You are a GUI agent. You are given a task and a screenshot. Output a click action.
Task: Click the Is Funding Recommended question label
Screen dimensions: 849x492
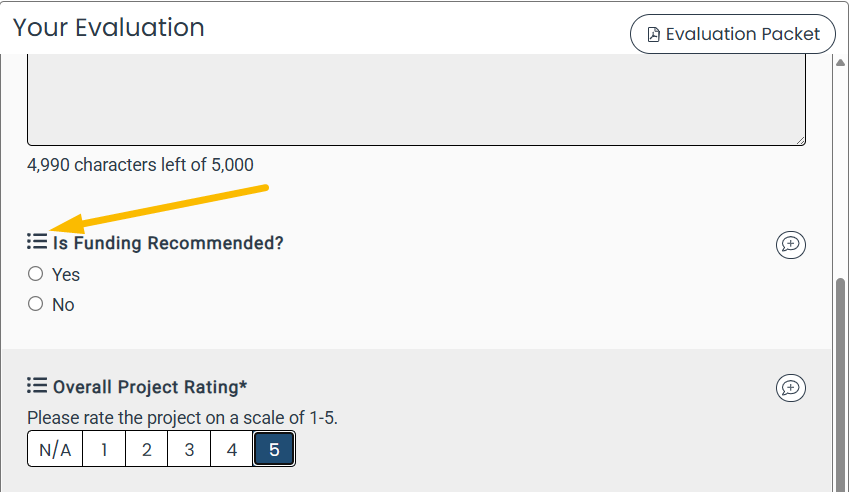(x=168, y=243)
